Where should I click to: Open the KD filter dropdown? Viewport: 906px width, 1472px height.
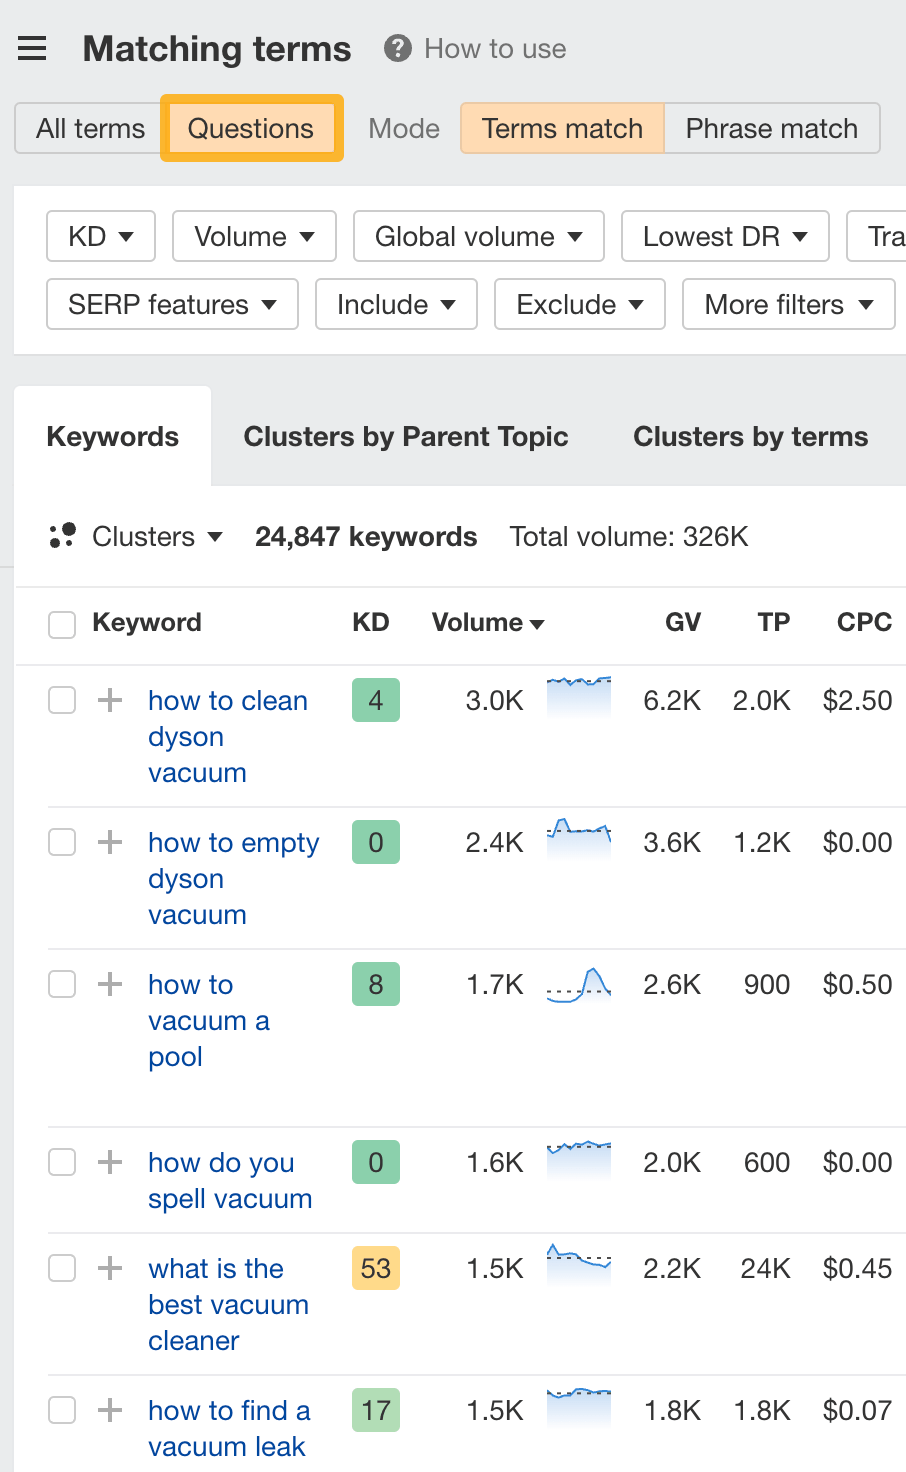click(x=100, y=236)
